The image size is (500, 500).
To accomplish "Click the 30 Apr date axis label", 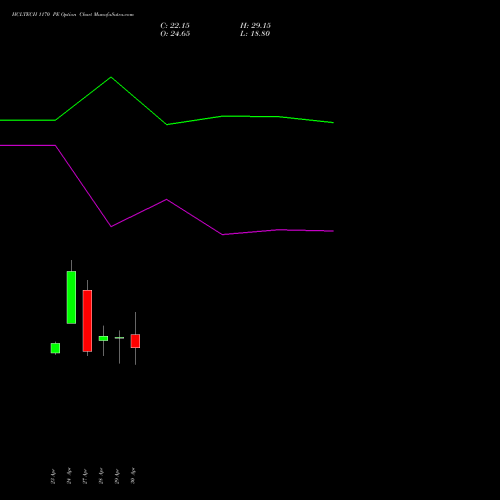I will click(133, 476).
